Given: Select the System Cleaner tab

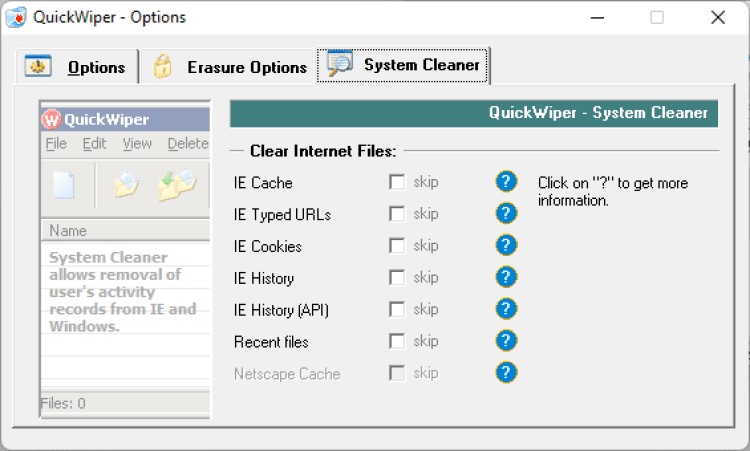Looking at the screenshot, I should click(x=404, y=66).
